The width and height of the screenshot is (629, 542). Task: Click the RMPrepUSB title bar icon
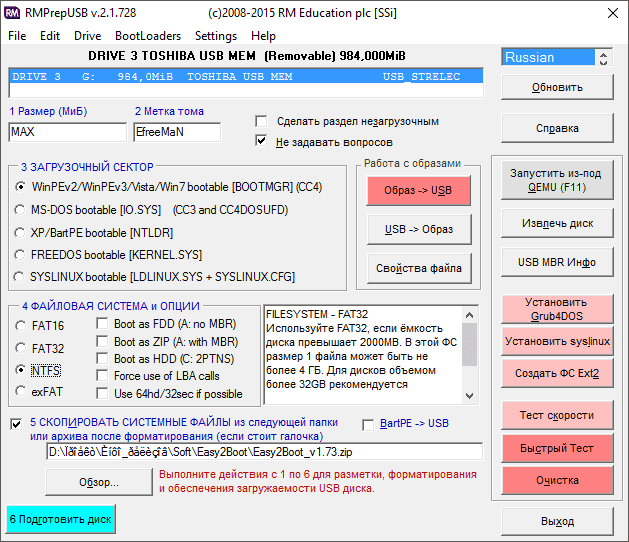tap(12, 12)
